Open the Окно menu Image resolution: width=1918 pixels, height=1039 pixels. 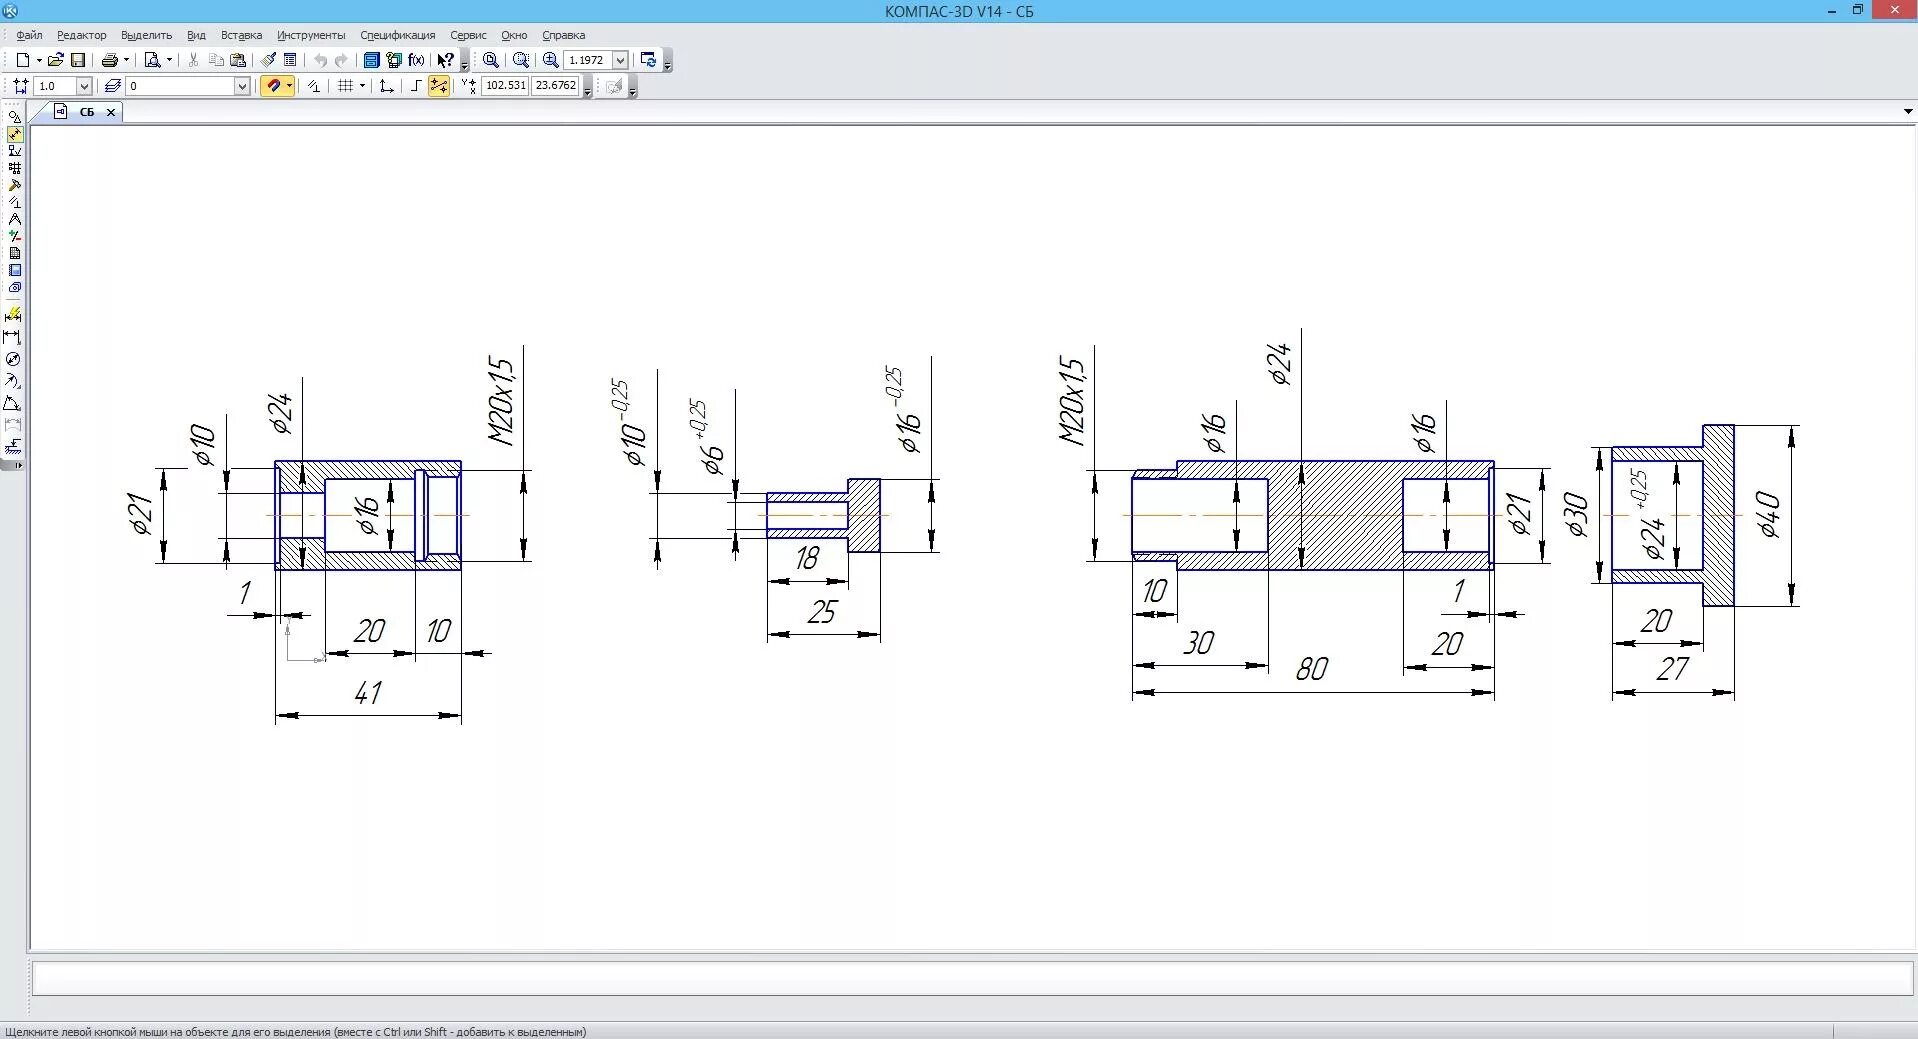point(514,35)
